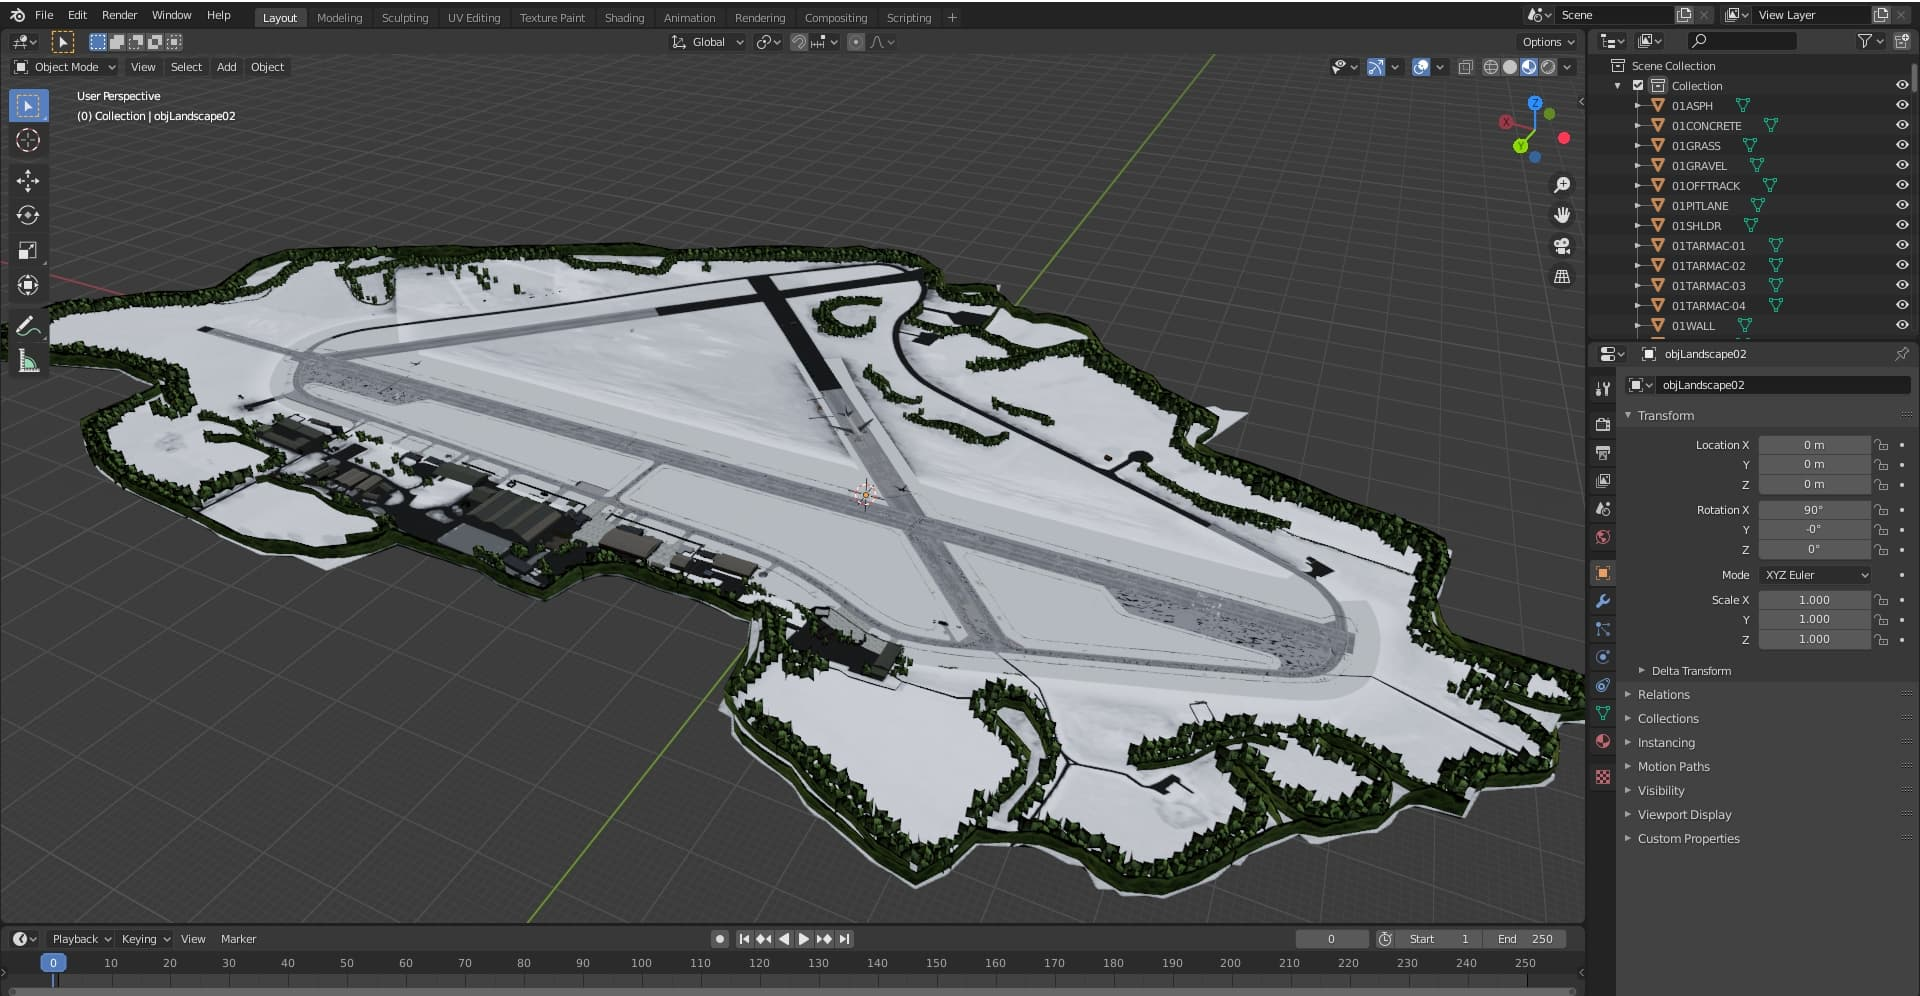Image resolution: width=1920 pixels, height=996 pixels.
Task: Hide the 01GRASS object in outliner
Action: click(1902, 146)
